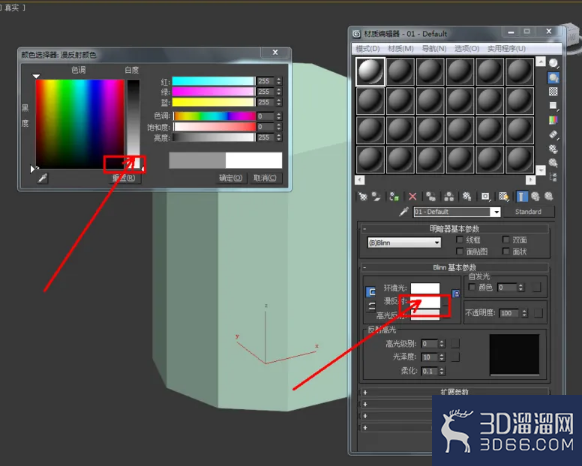Click the Select by Material icon

point(553,163)
